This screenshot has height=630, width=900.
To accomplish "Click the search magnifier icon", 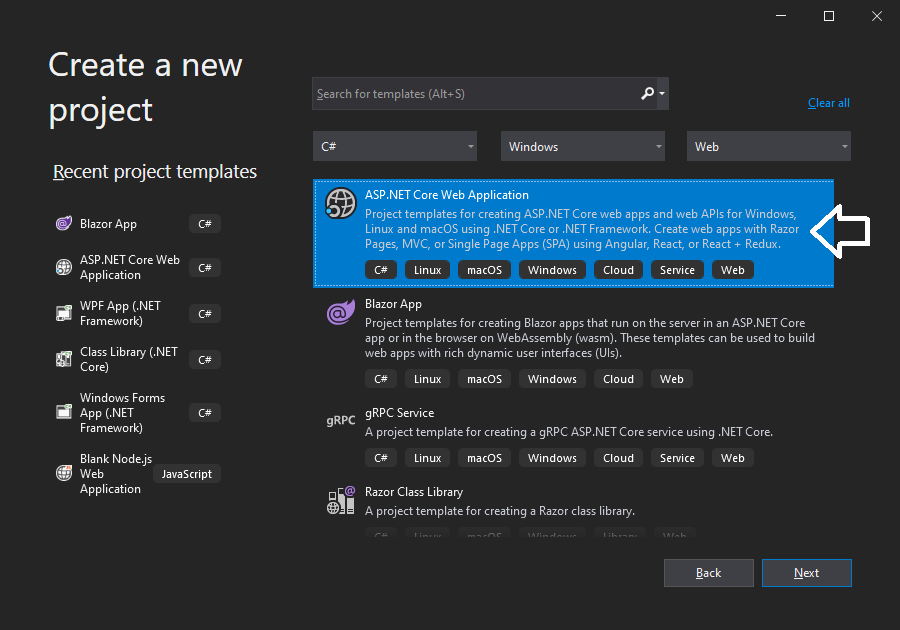I will (x=647, y=93).
